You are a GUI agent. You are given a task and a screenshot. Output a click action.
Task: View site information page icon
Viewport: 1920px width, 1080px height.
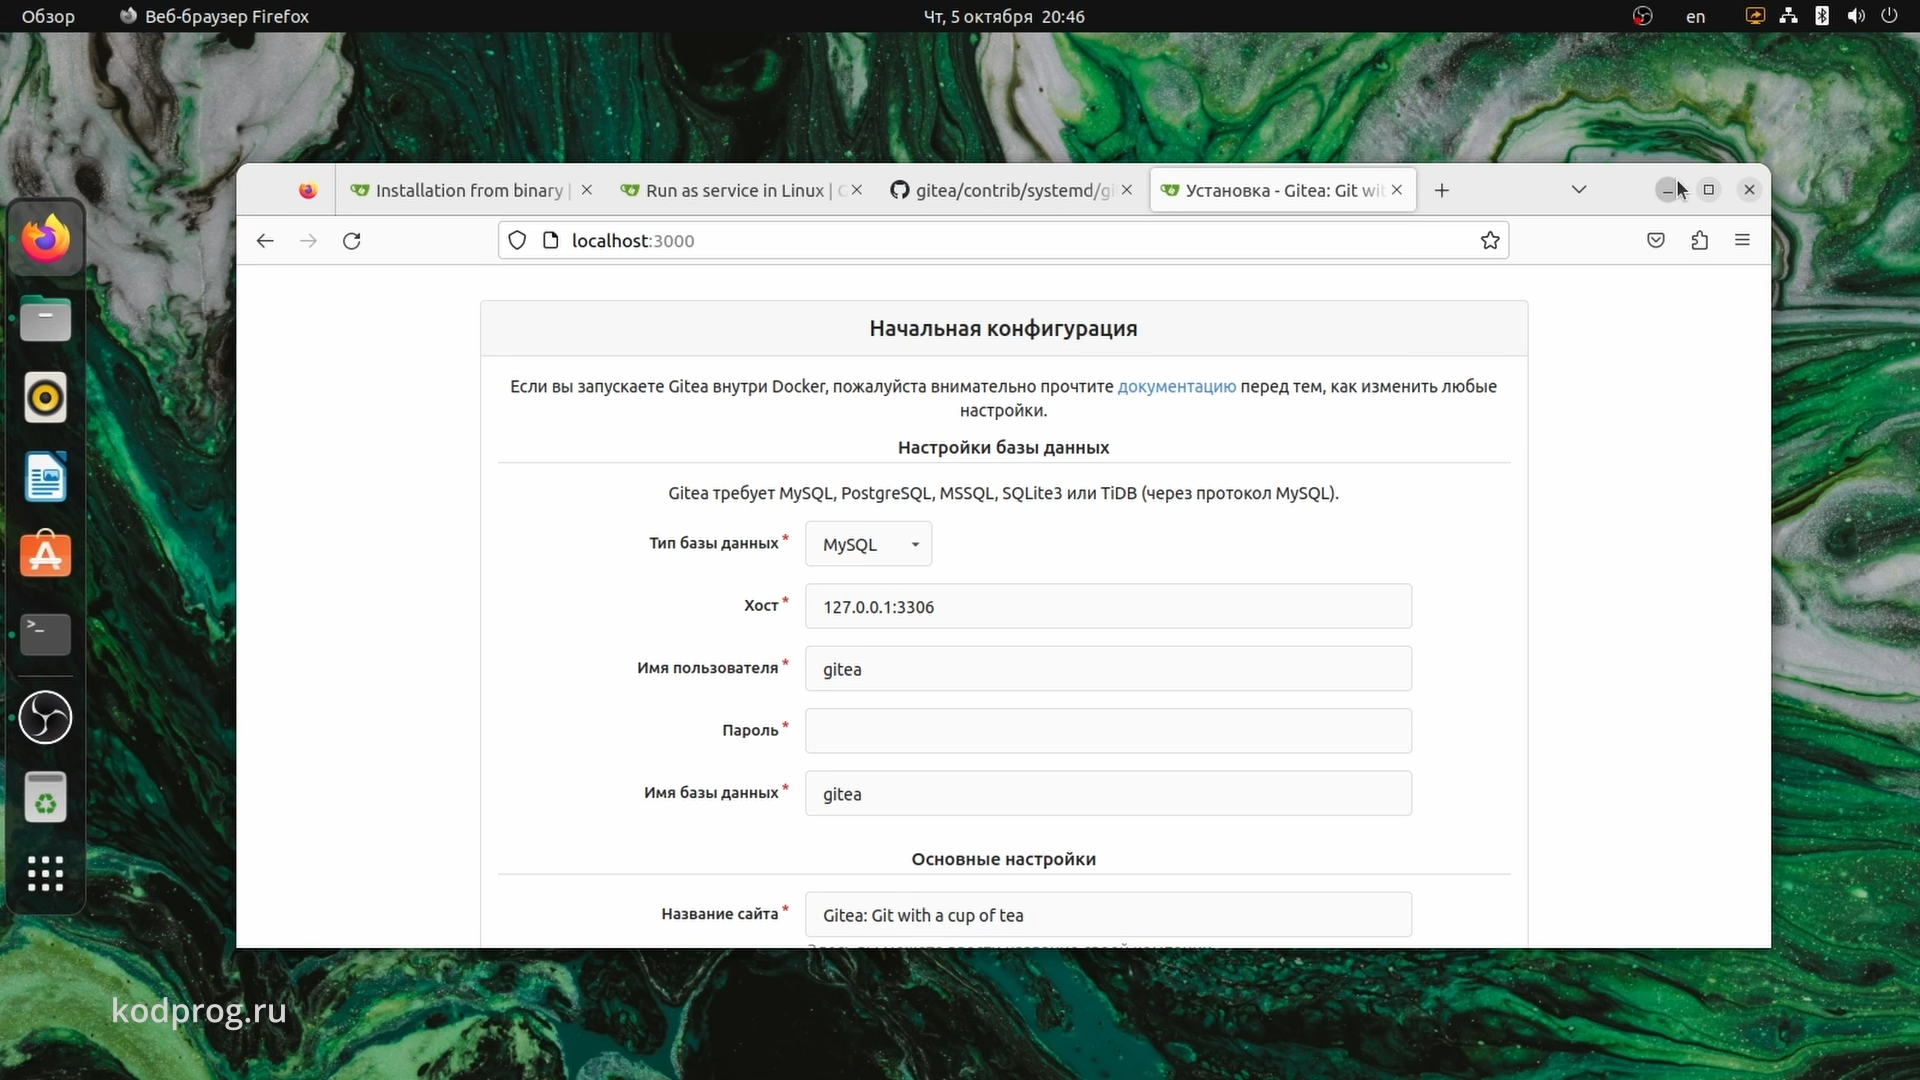pos(550,241)
